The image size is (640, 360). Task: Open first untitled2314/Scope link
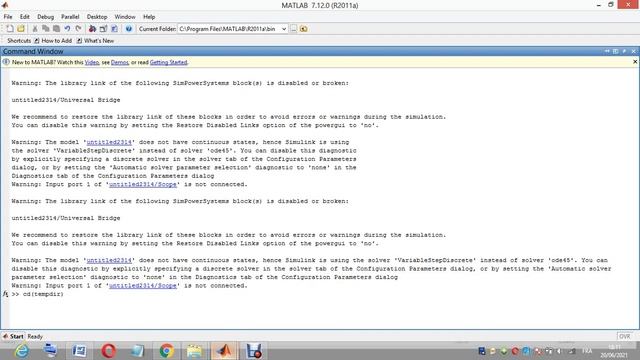click(x=143, y=184)
